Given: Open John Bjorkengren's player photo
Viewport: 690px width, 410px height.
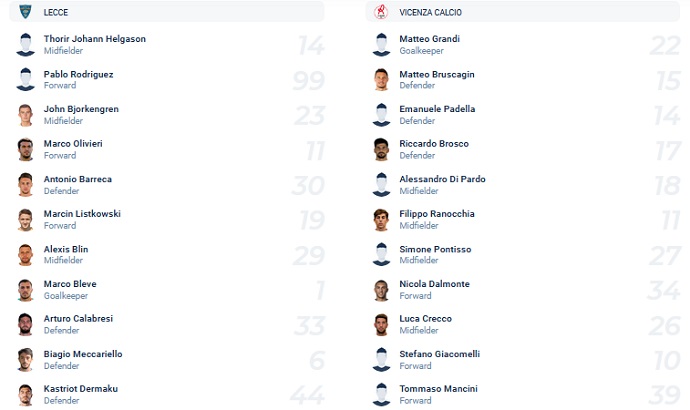Looking at the screenshot, I should coord(26,115).
